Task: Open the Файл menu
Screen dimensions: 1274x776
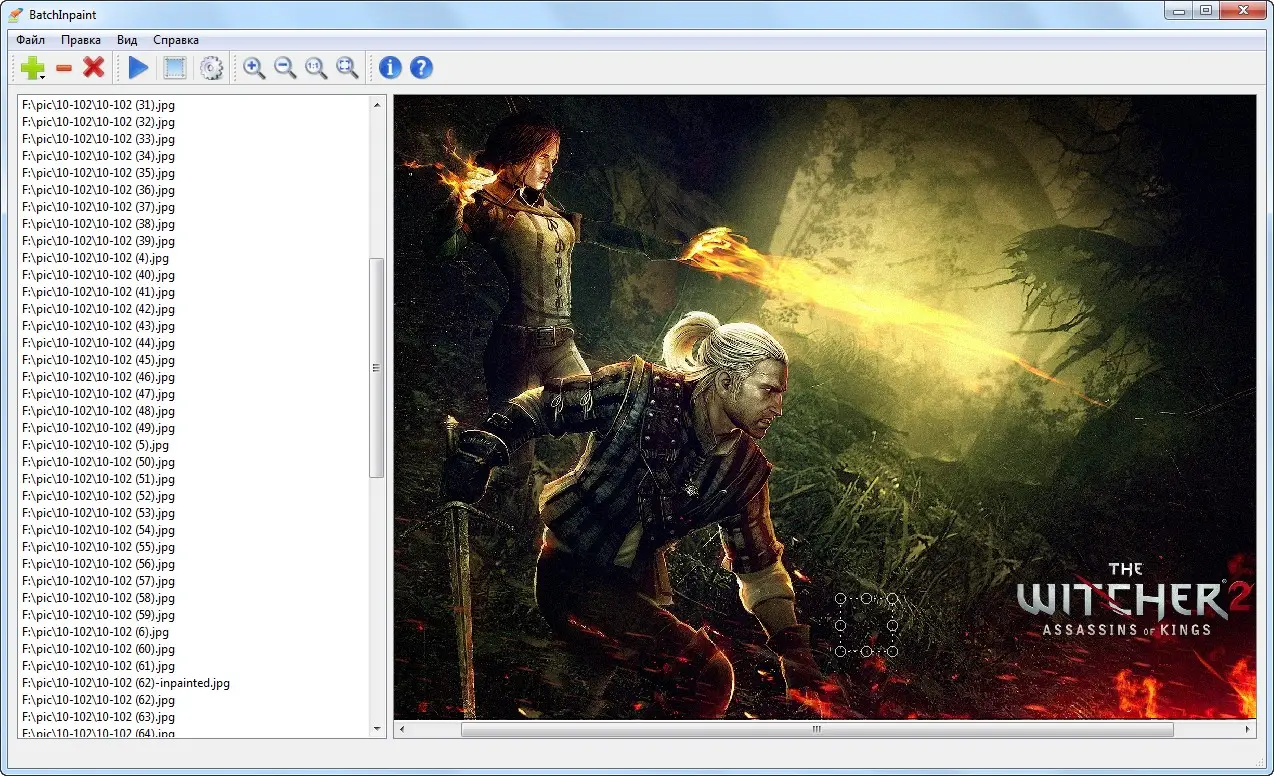Action: [31, 40]
